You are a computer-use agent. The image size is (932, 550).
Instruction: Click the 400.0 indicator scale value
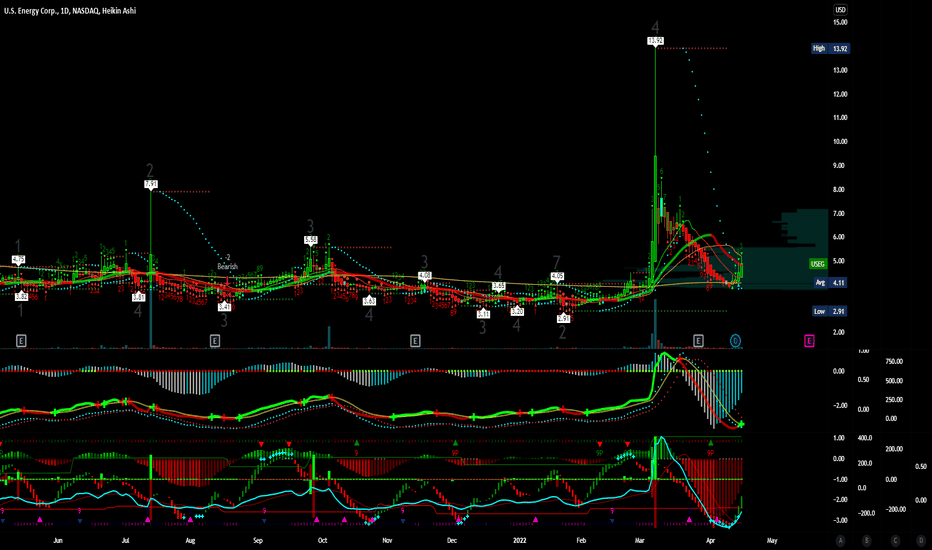(864, 438)
